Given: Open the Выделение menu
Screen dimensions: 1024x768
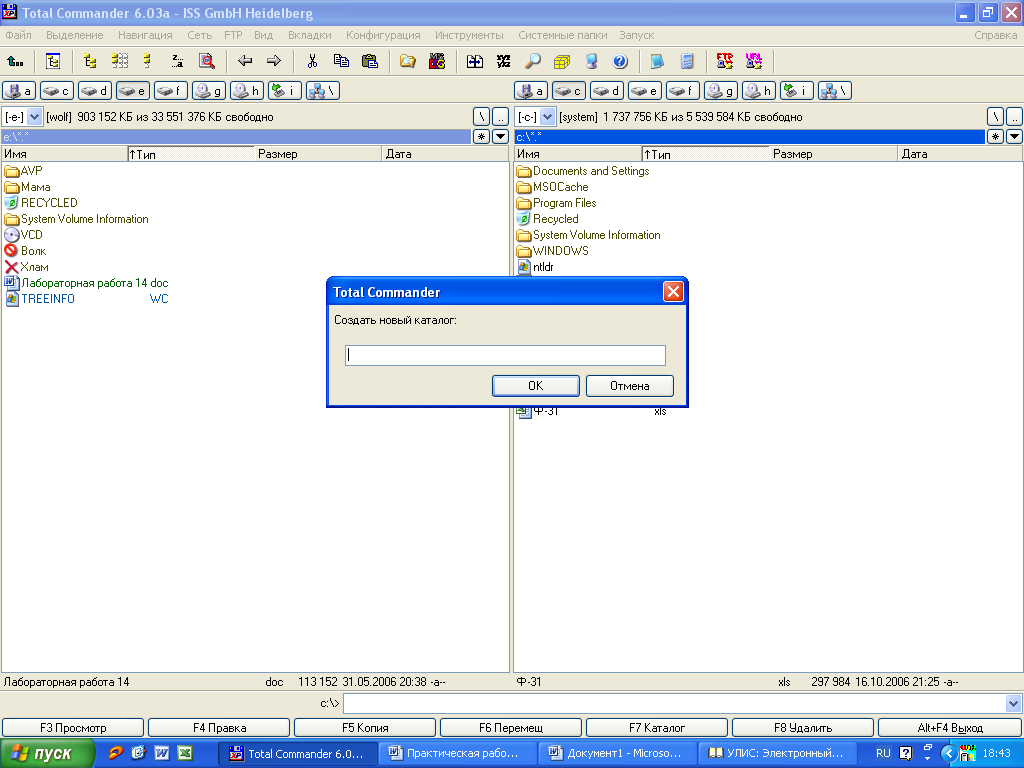Looking at the screenshot, I should 74,35.
